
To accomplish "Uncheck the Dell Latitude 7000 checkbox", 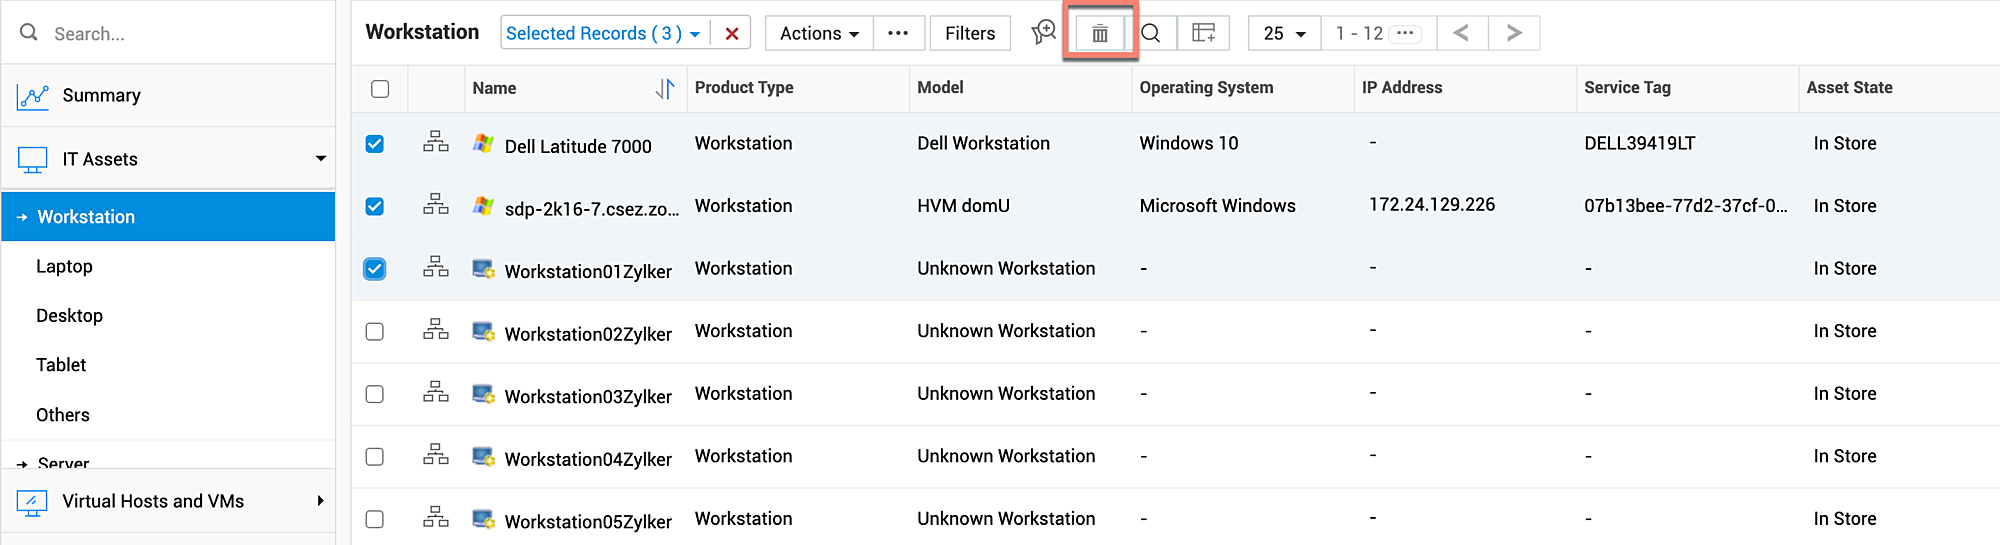I will coord(375,144).
